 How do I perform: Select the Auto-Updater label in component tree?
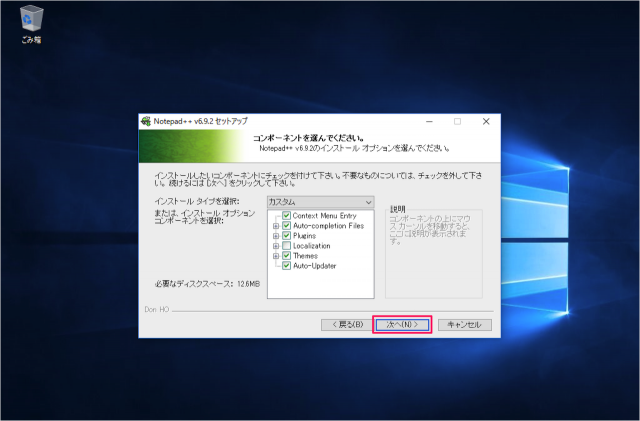point(314,266)
